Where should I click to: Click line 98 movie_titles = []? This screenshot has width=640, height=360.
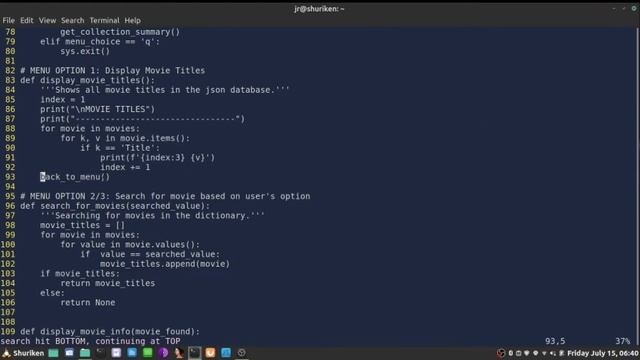click(82, 225)
